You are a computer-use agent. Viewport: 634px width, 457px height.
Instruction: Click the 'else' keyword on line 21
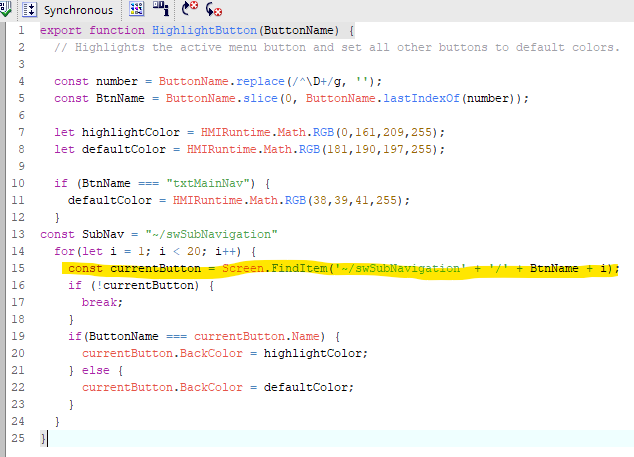coord(95,370)
